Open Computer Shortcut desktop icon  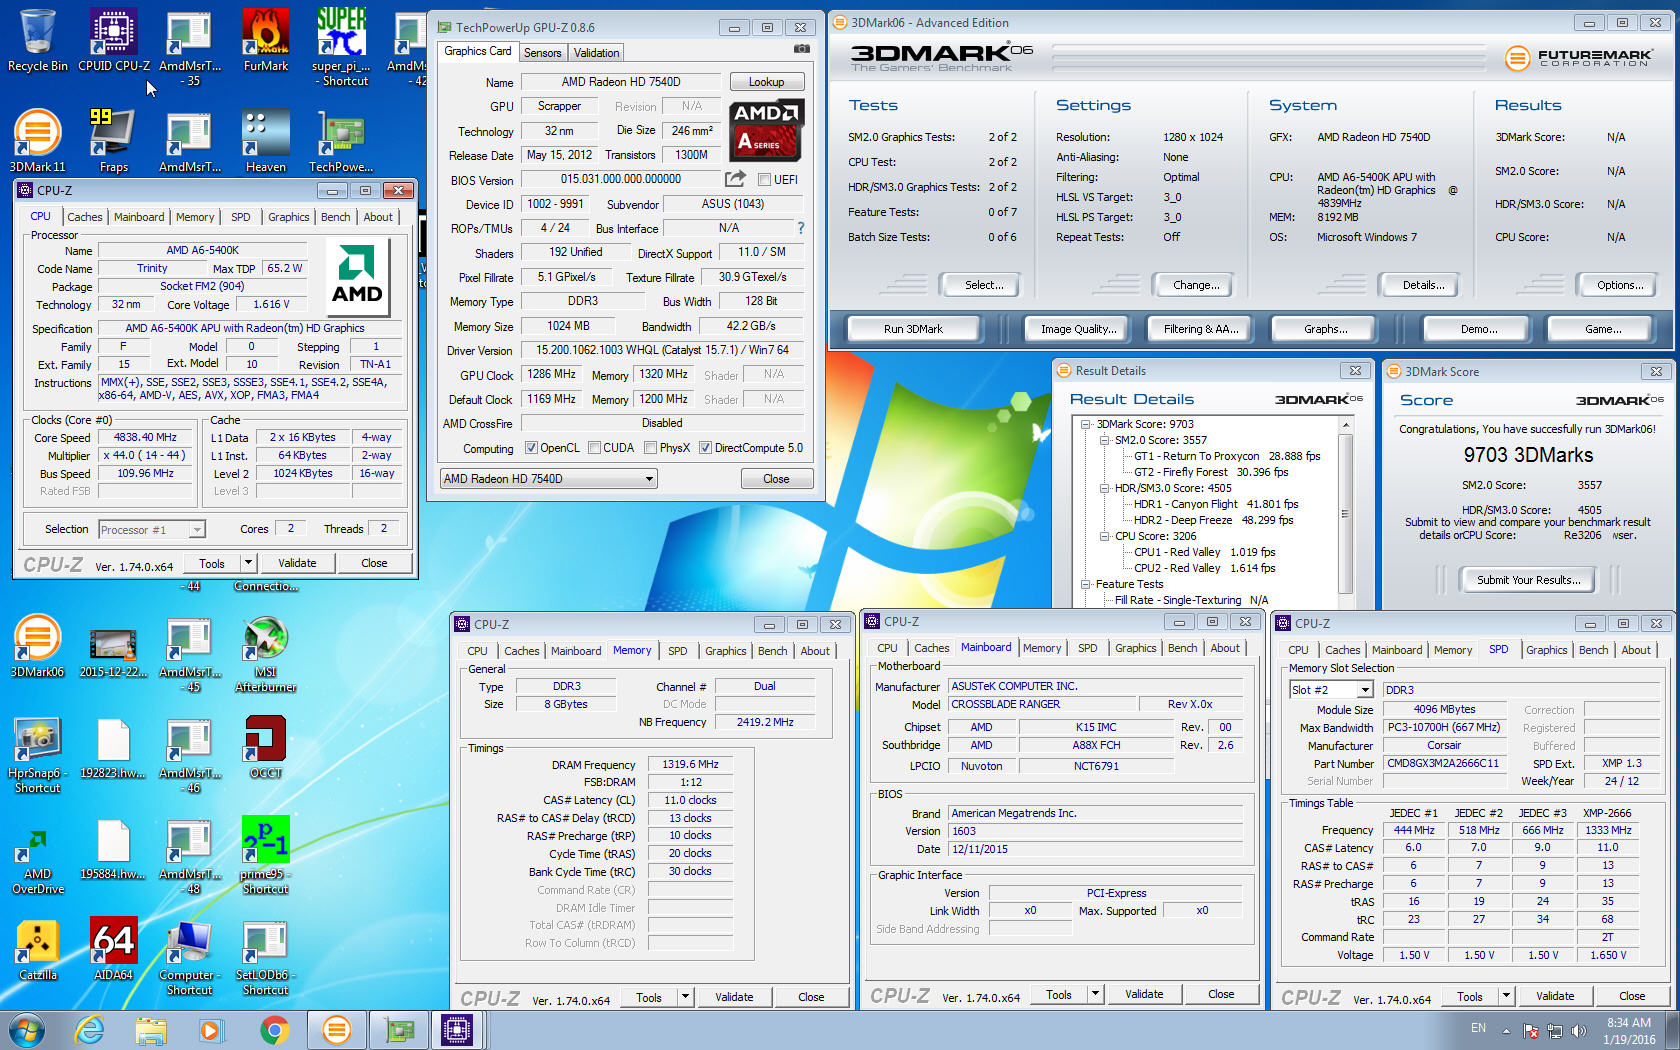click(x=190, y=958)
